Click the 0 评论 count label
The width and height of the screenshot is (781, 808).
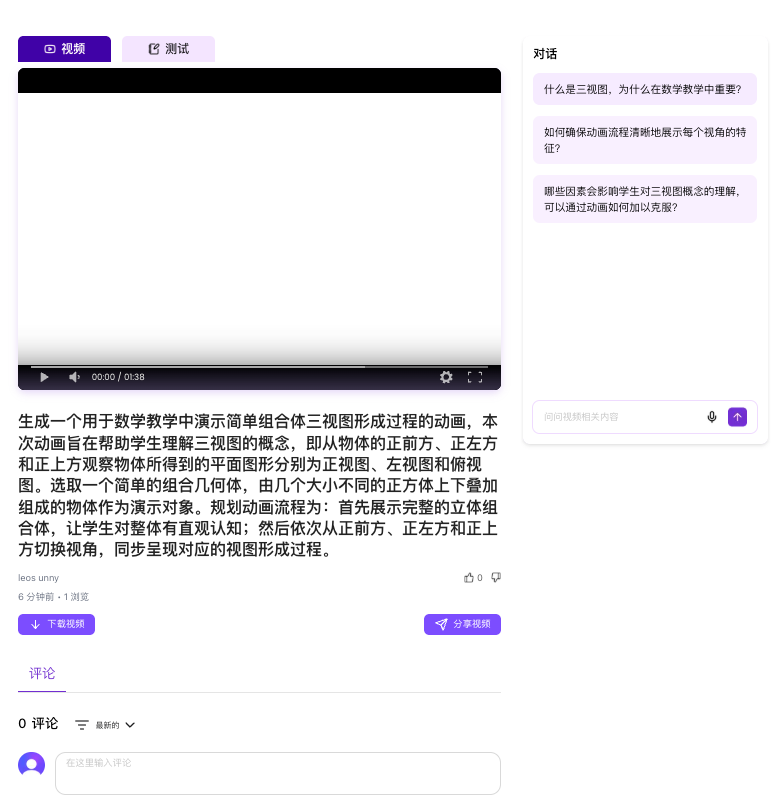[x=38, y=723]
